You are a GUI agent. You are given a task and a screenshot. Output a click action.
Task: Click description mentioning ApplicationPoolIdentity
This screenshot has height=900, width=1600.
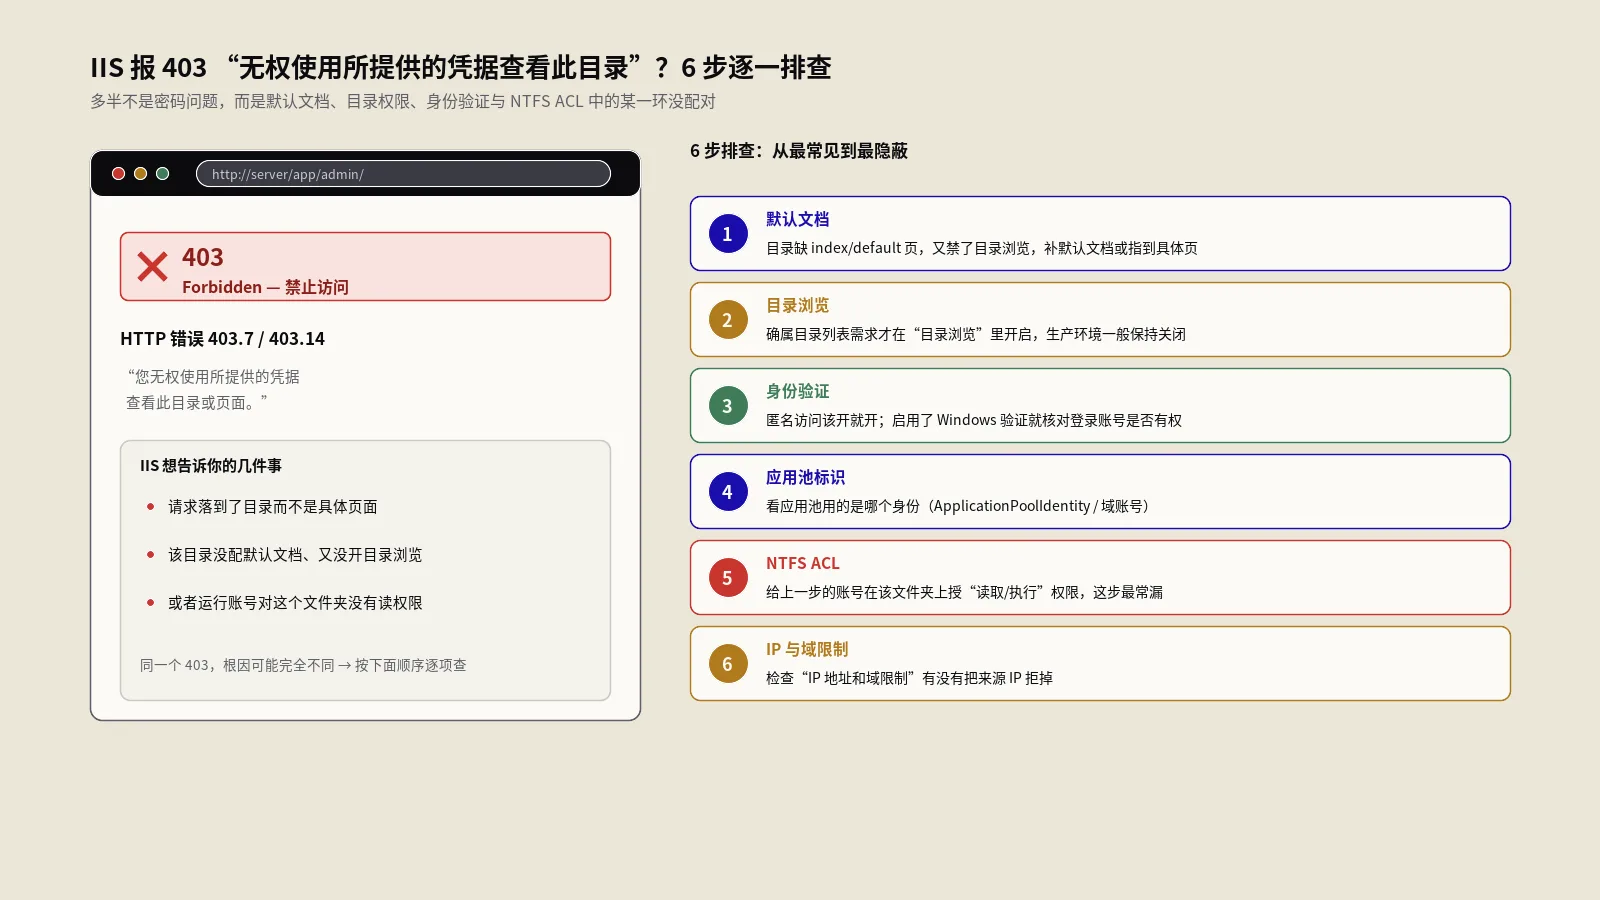point(960,506)
